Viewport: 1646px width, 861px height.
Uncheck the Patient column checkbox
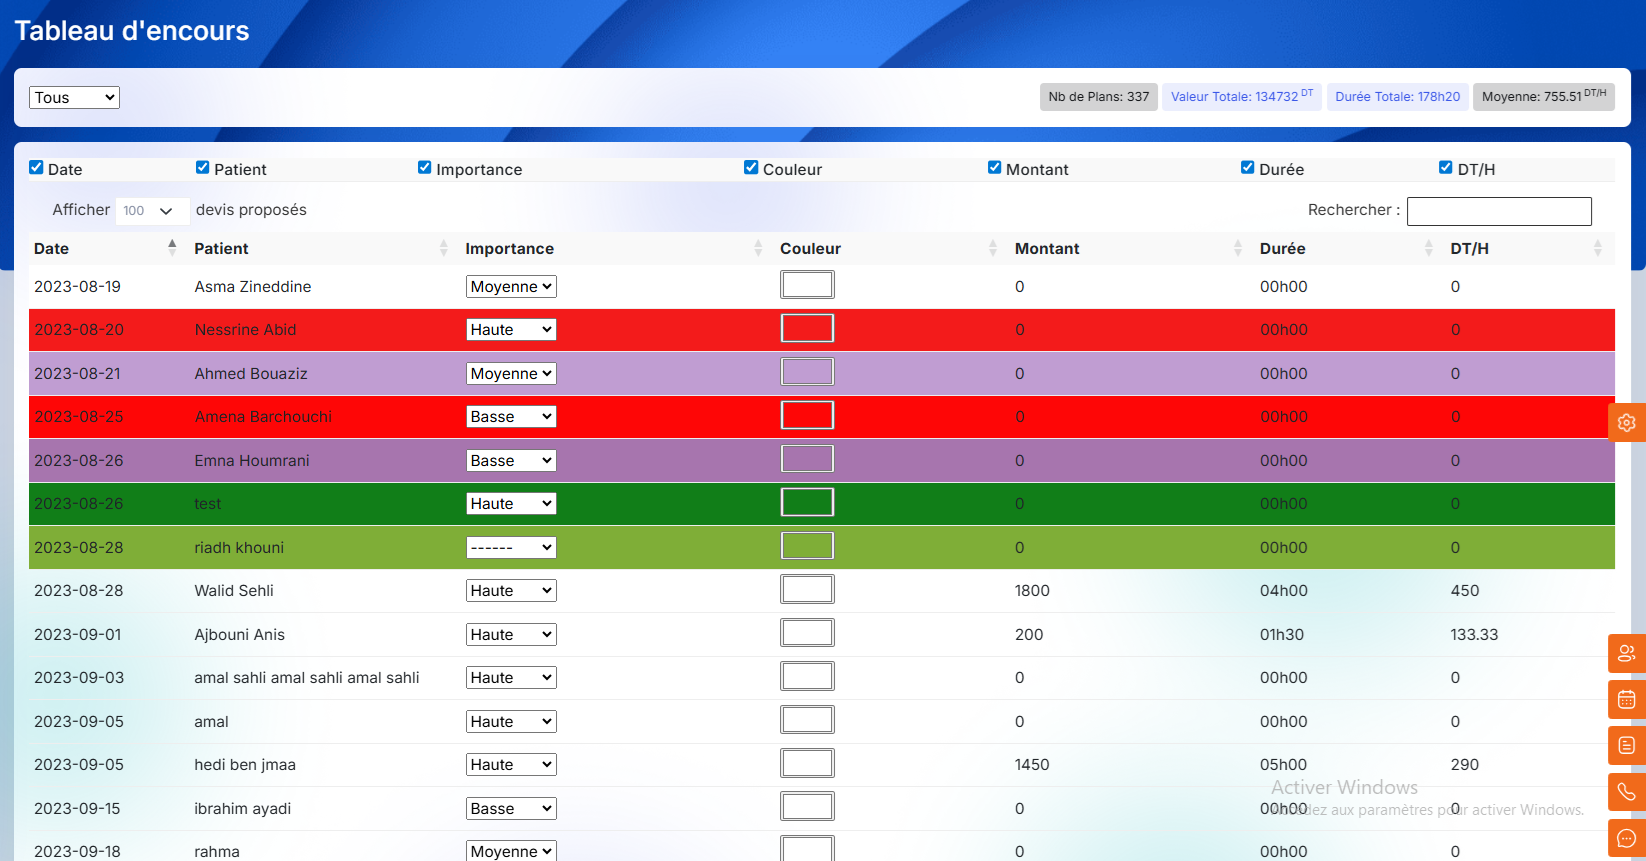point(203,168)
